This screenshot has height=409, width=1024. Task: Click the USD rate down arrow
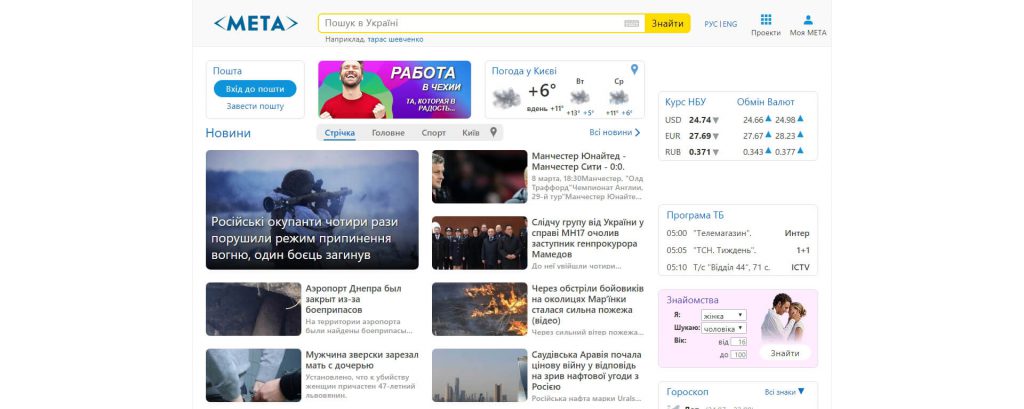(x=716, y=120)
